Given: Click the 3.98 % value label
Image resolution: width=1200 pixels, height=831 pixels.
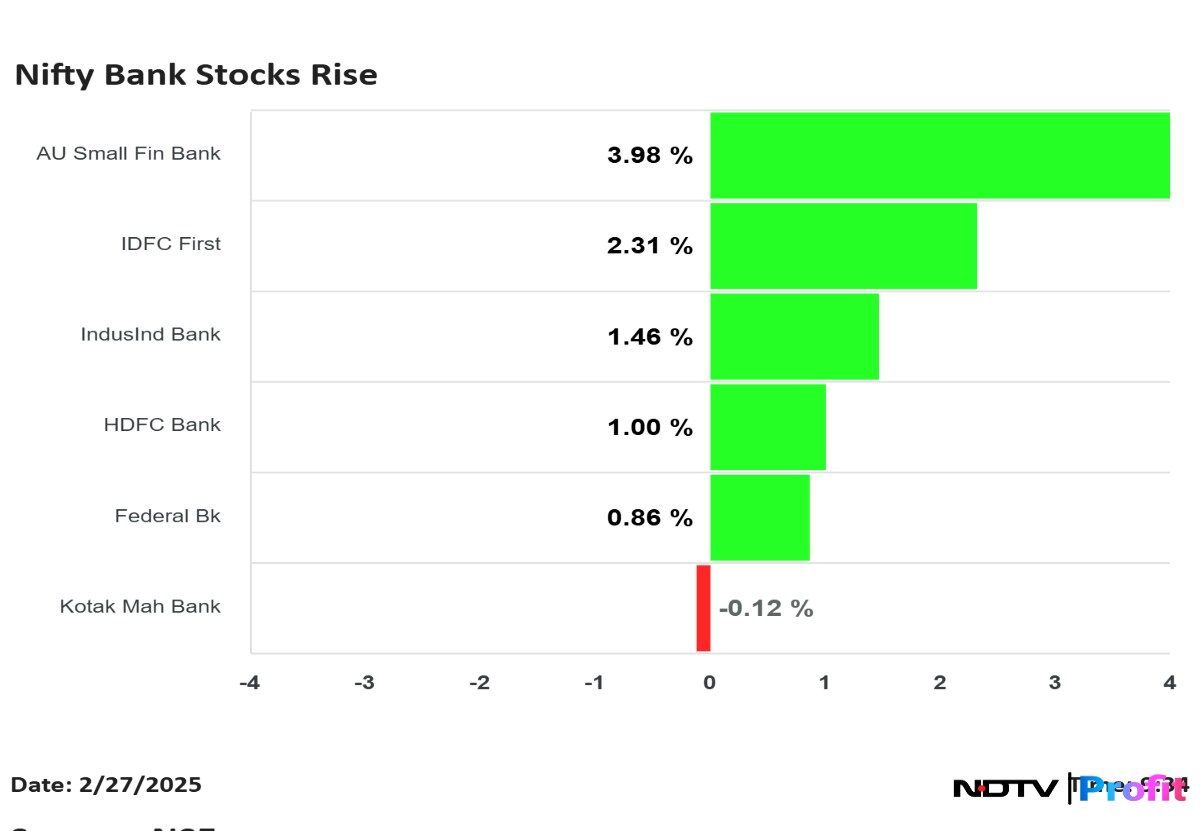Looking at the screenshot, I should [650, 155].
